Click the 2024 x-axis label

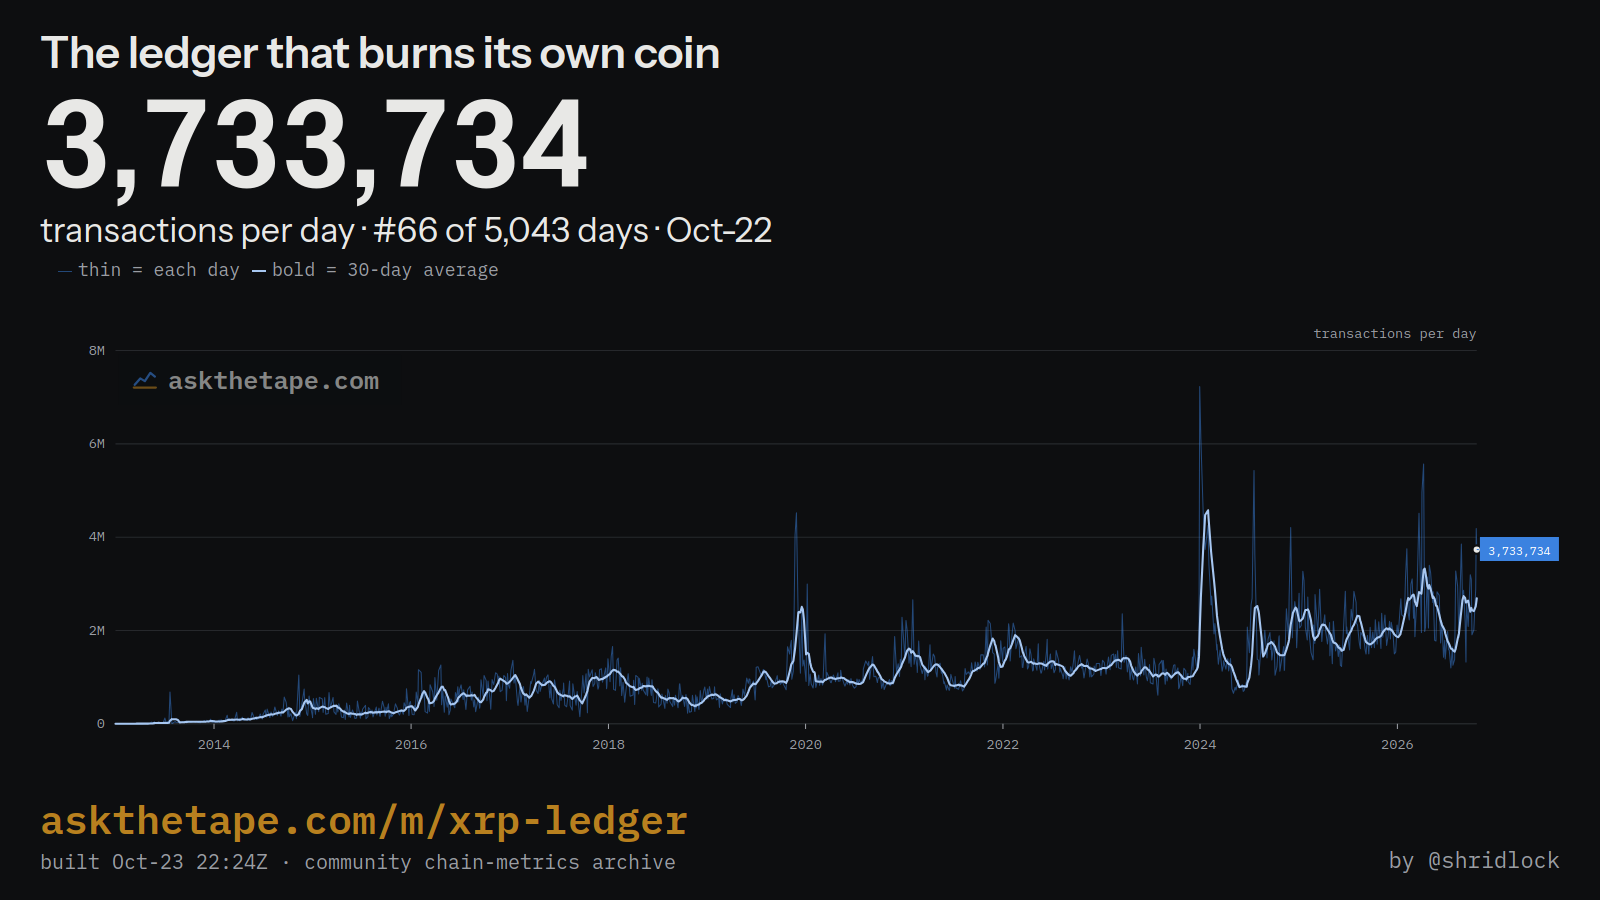pos(1200,745)
